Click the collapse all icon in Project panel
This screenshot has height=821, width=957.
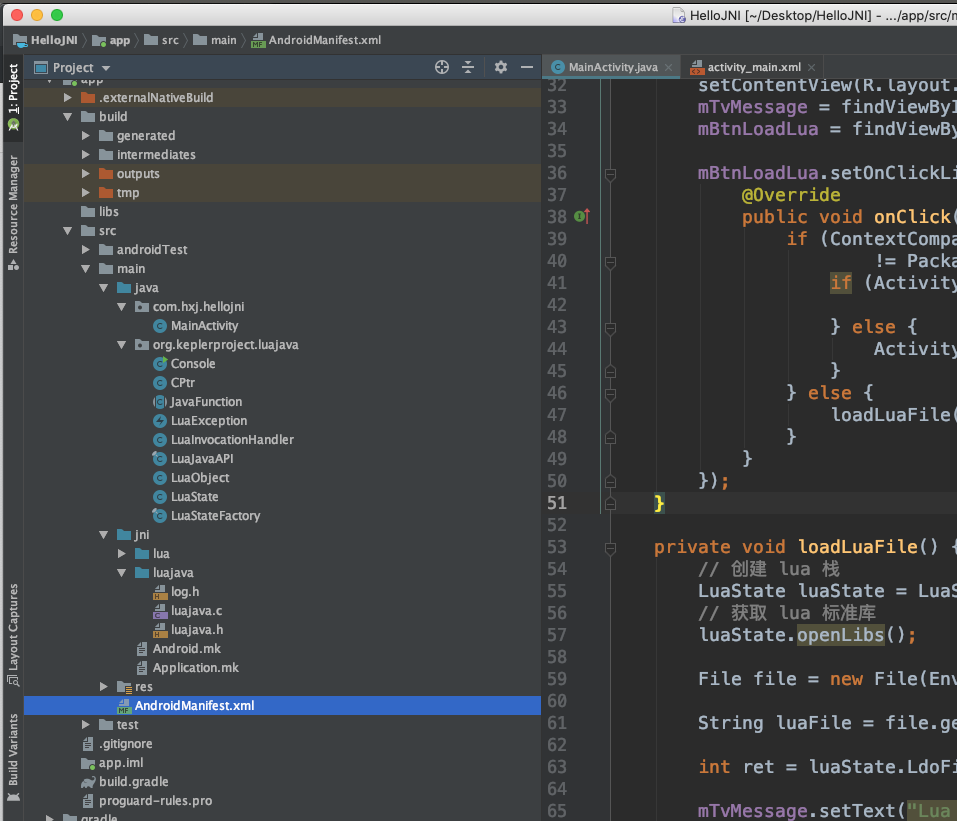point(467,67)
